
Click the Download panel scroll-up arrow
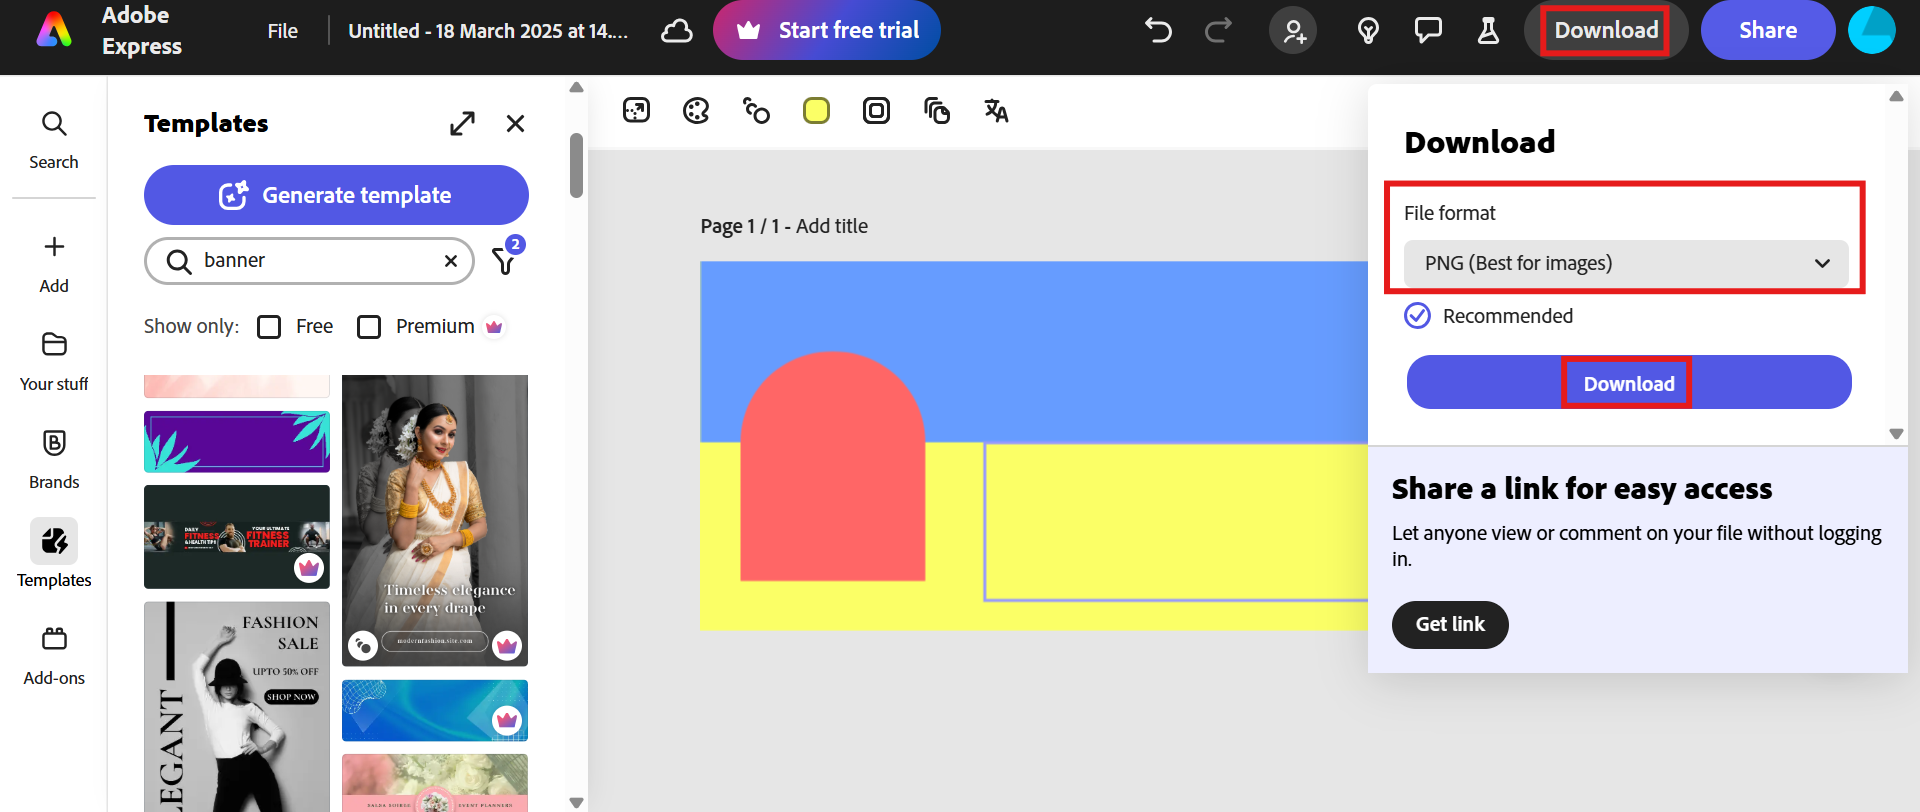click(x=1896, y=96)
